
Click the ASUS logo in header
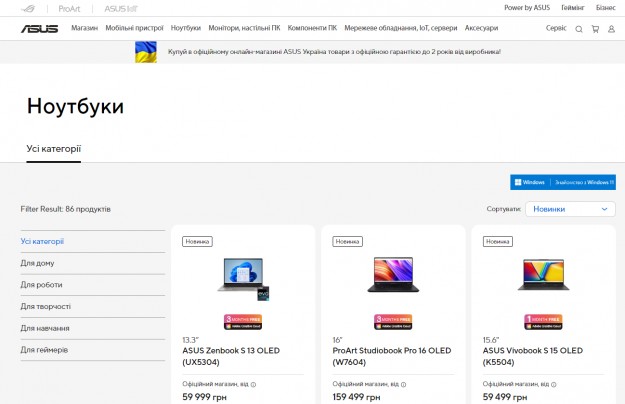pos(39,28)
